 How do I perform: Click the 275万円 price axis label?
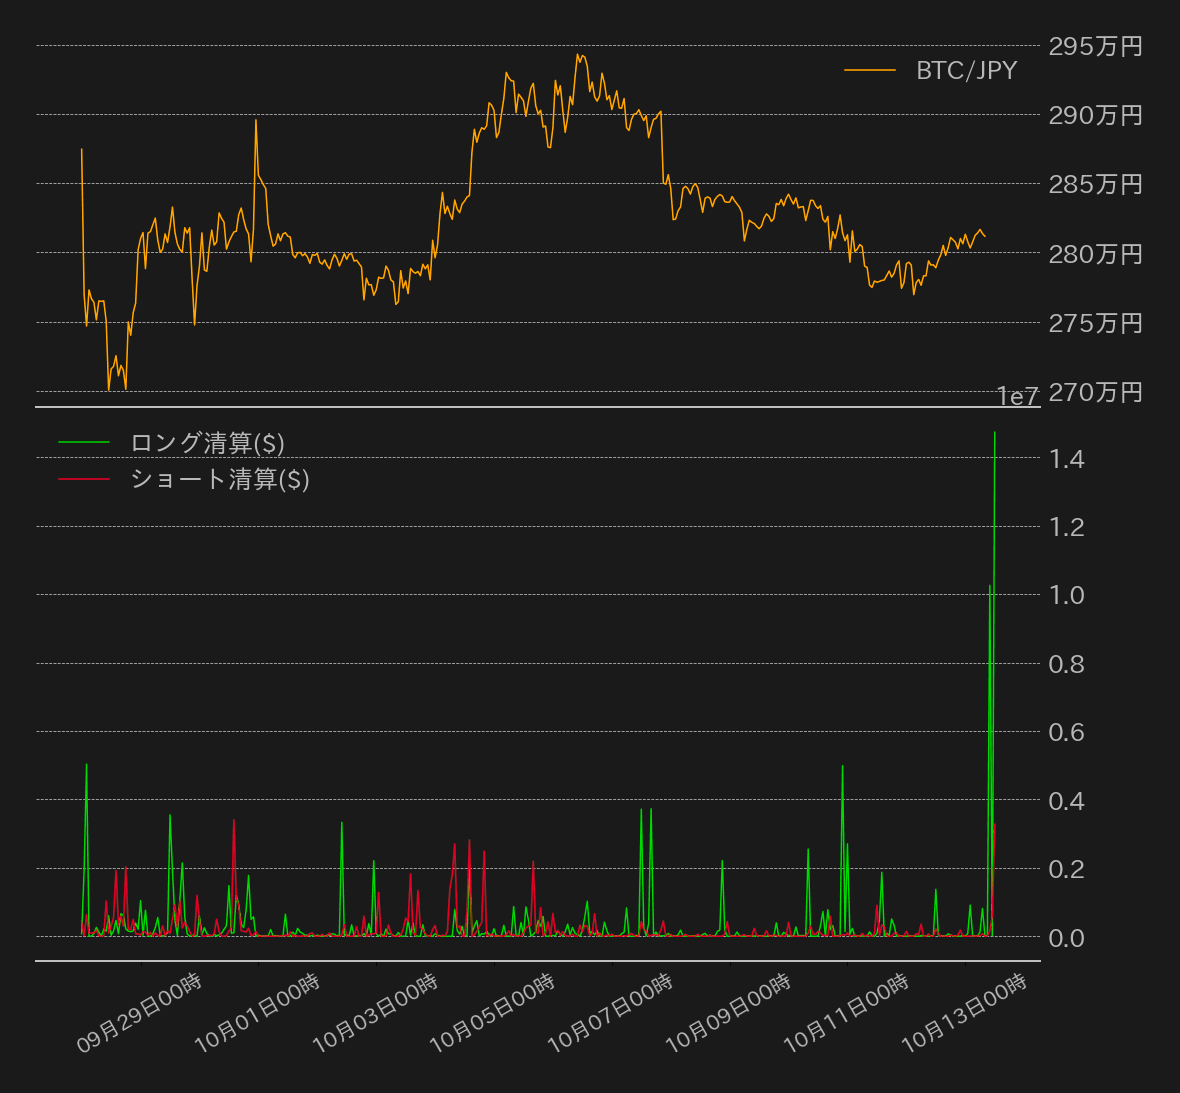(x=1095, y=323)
